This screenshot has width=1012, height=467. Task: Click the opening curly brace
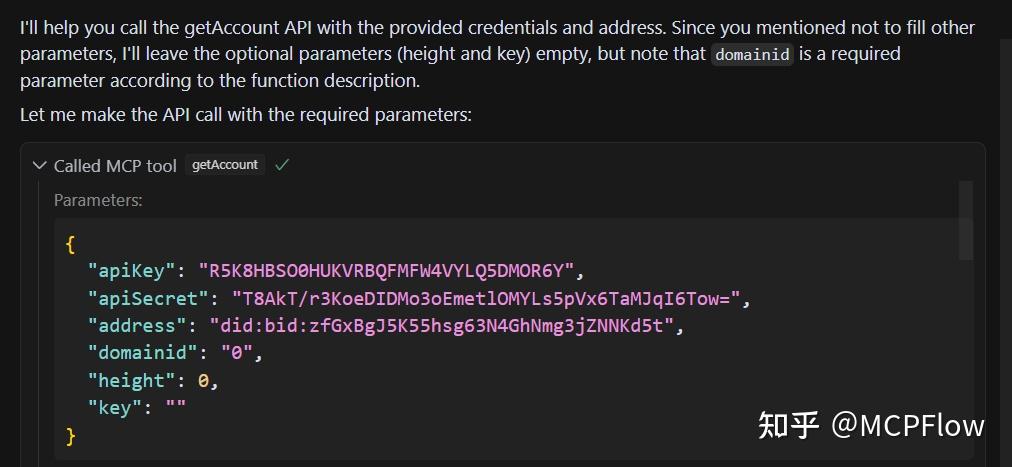tap(70, 243)
